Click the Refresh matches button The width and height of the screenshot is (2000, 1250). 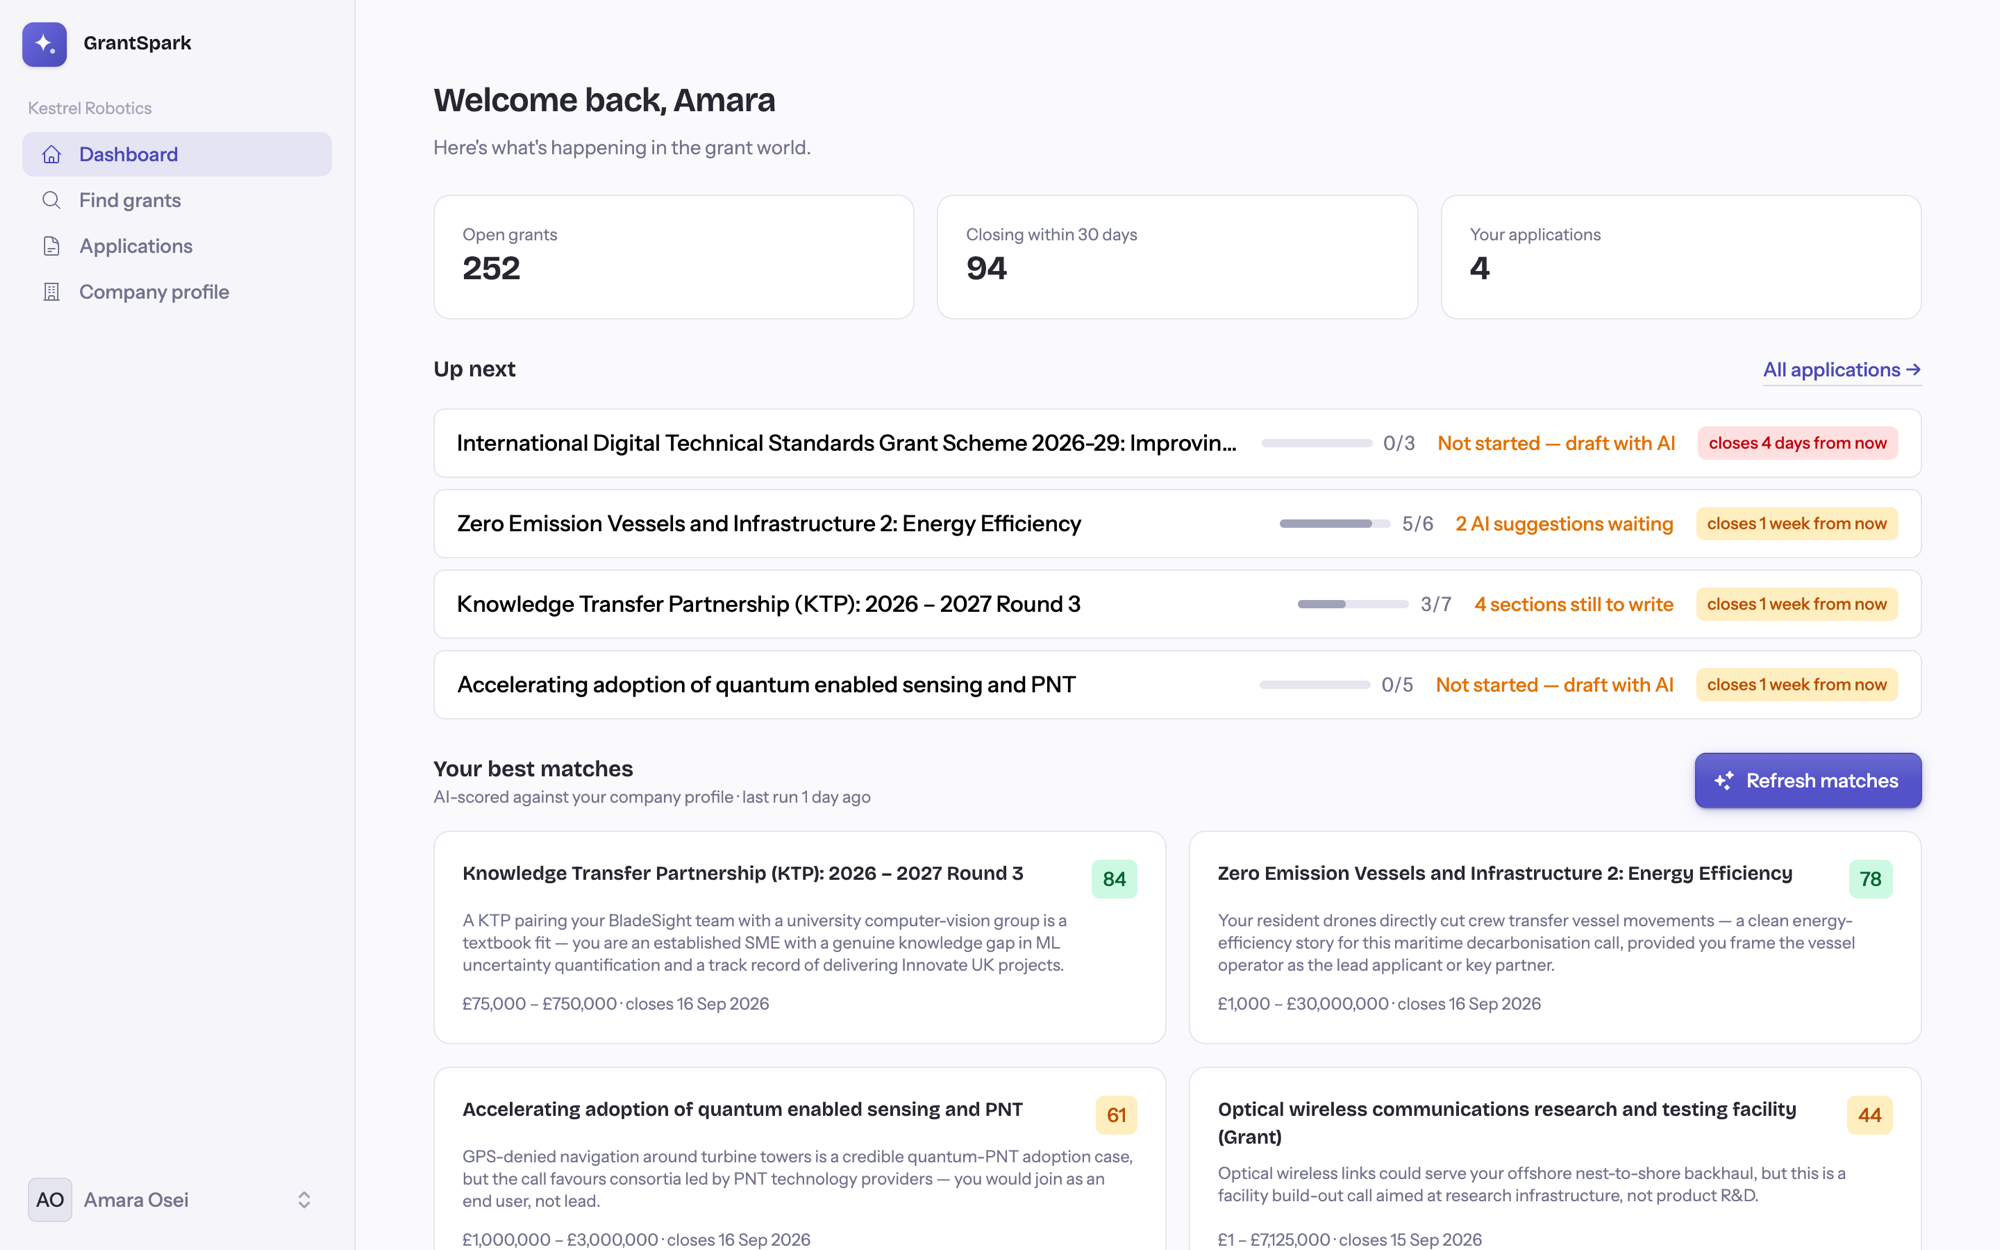coord(1808,780)
